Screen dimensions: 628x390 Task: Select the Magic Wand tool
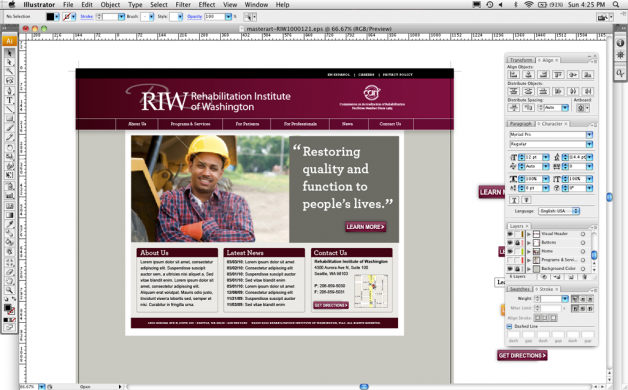coord(10,71)
